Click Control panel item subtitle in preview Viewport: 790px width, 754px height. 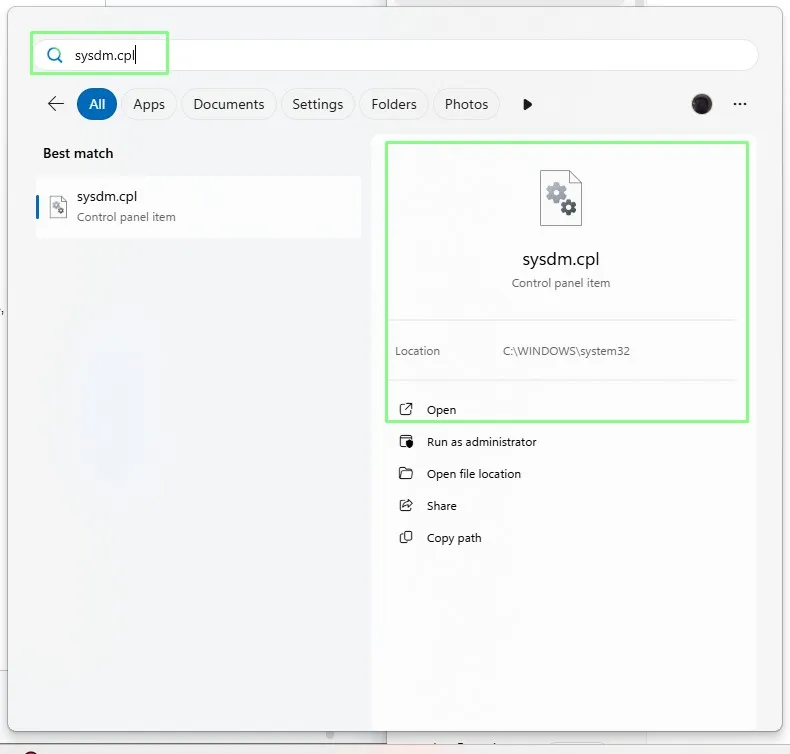click(560, 283)
